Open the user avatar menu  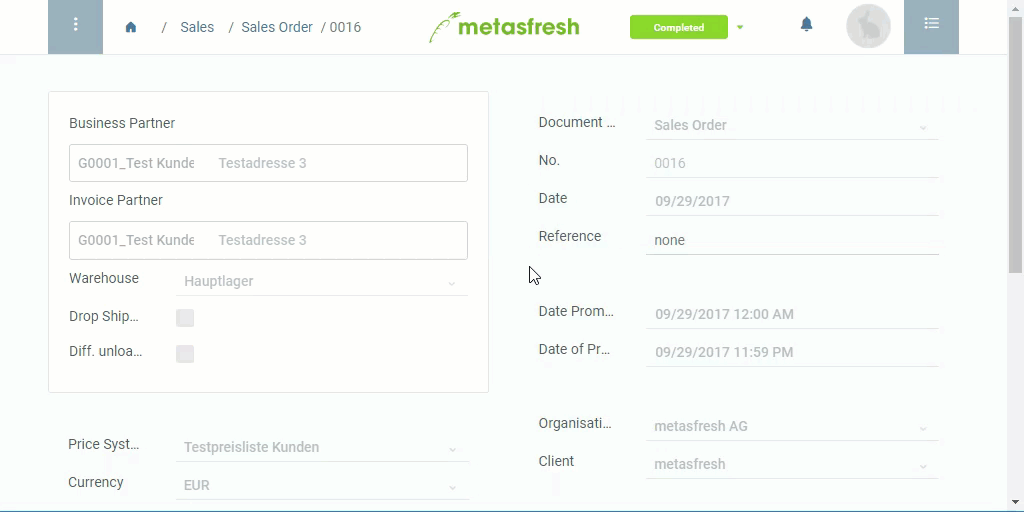click(868, 26)
